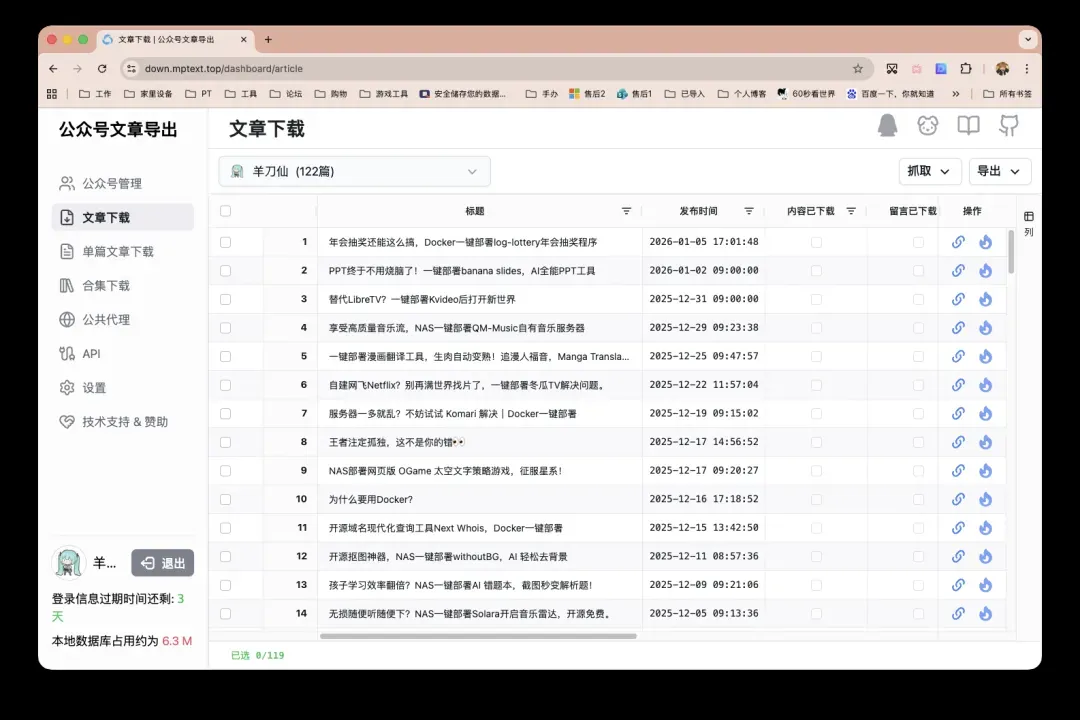Click the table's horizontal scrollbar
Viewport: 1080px width, 720px height.
[478, 636]
